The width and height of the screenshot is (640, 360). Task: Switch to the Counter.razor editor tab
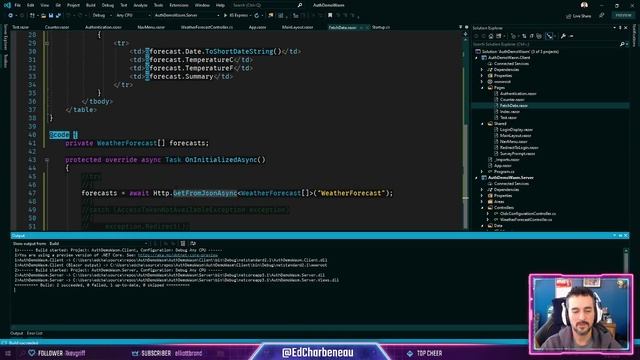click(x=57, y=27)
